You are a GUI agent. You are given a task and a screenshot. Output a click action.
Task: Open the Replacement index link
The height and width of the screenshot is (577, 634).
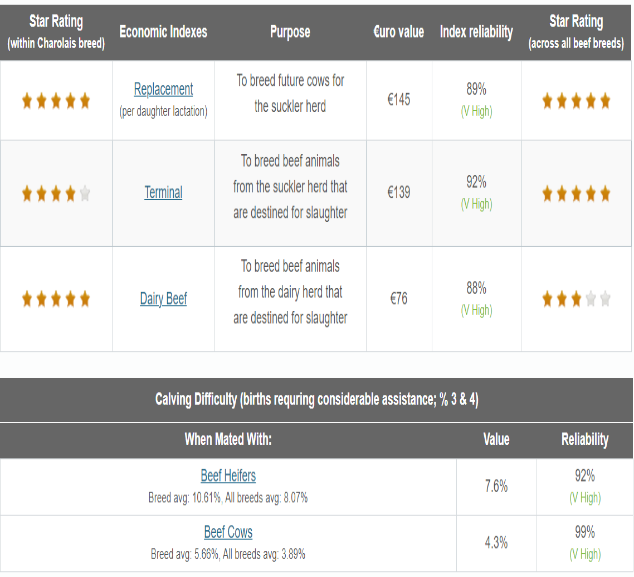coord(163,89)
